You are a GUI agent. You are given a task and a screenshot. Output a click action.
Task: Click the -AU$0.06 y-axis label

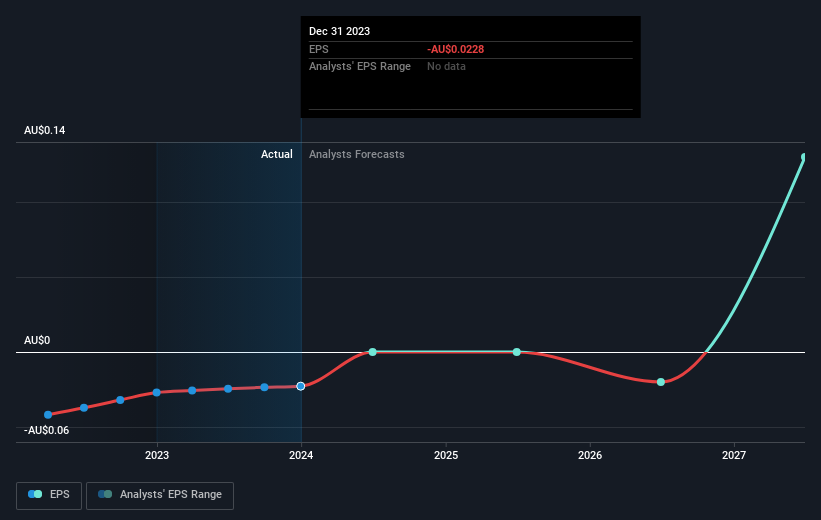47,430
